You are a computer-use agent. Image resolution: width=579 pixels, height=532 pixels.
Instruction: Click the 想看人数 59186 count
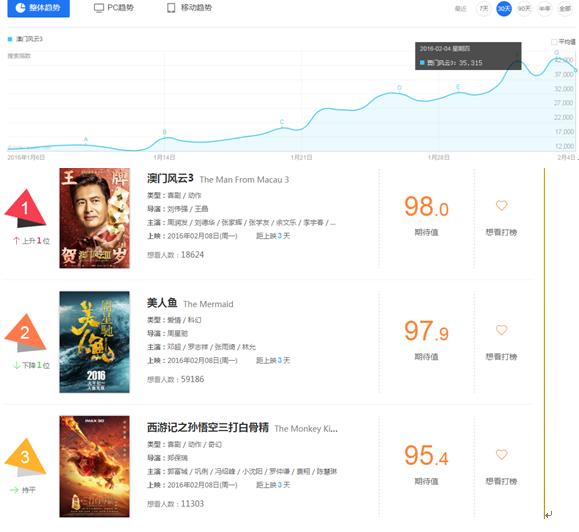(175, 379)
